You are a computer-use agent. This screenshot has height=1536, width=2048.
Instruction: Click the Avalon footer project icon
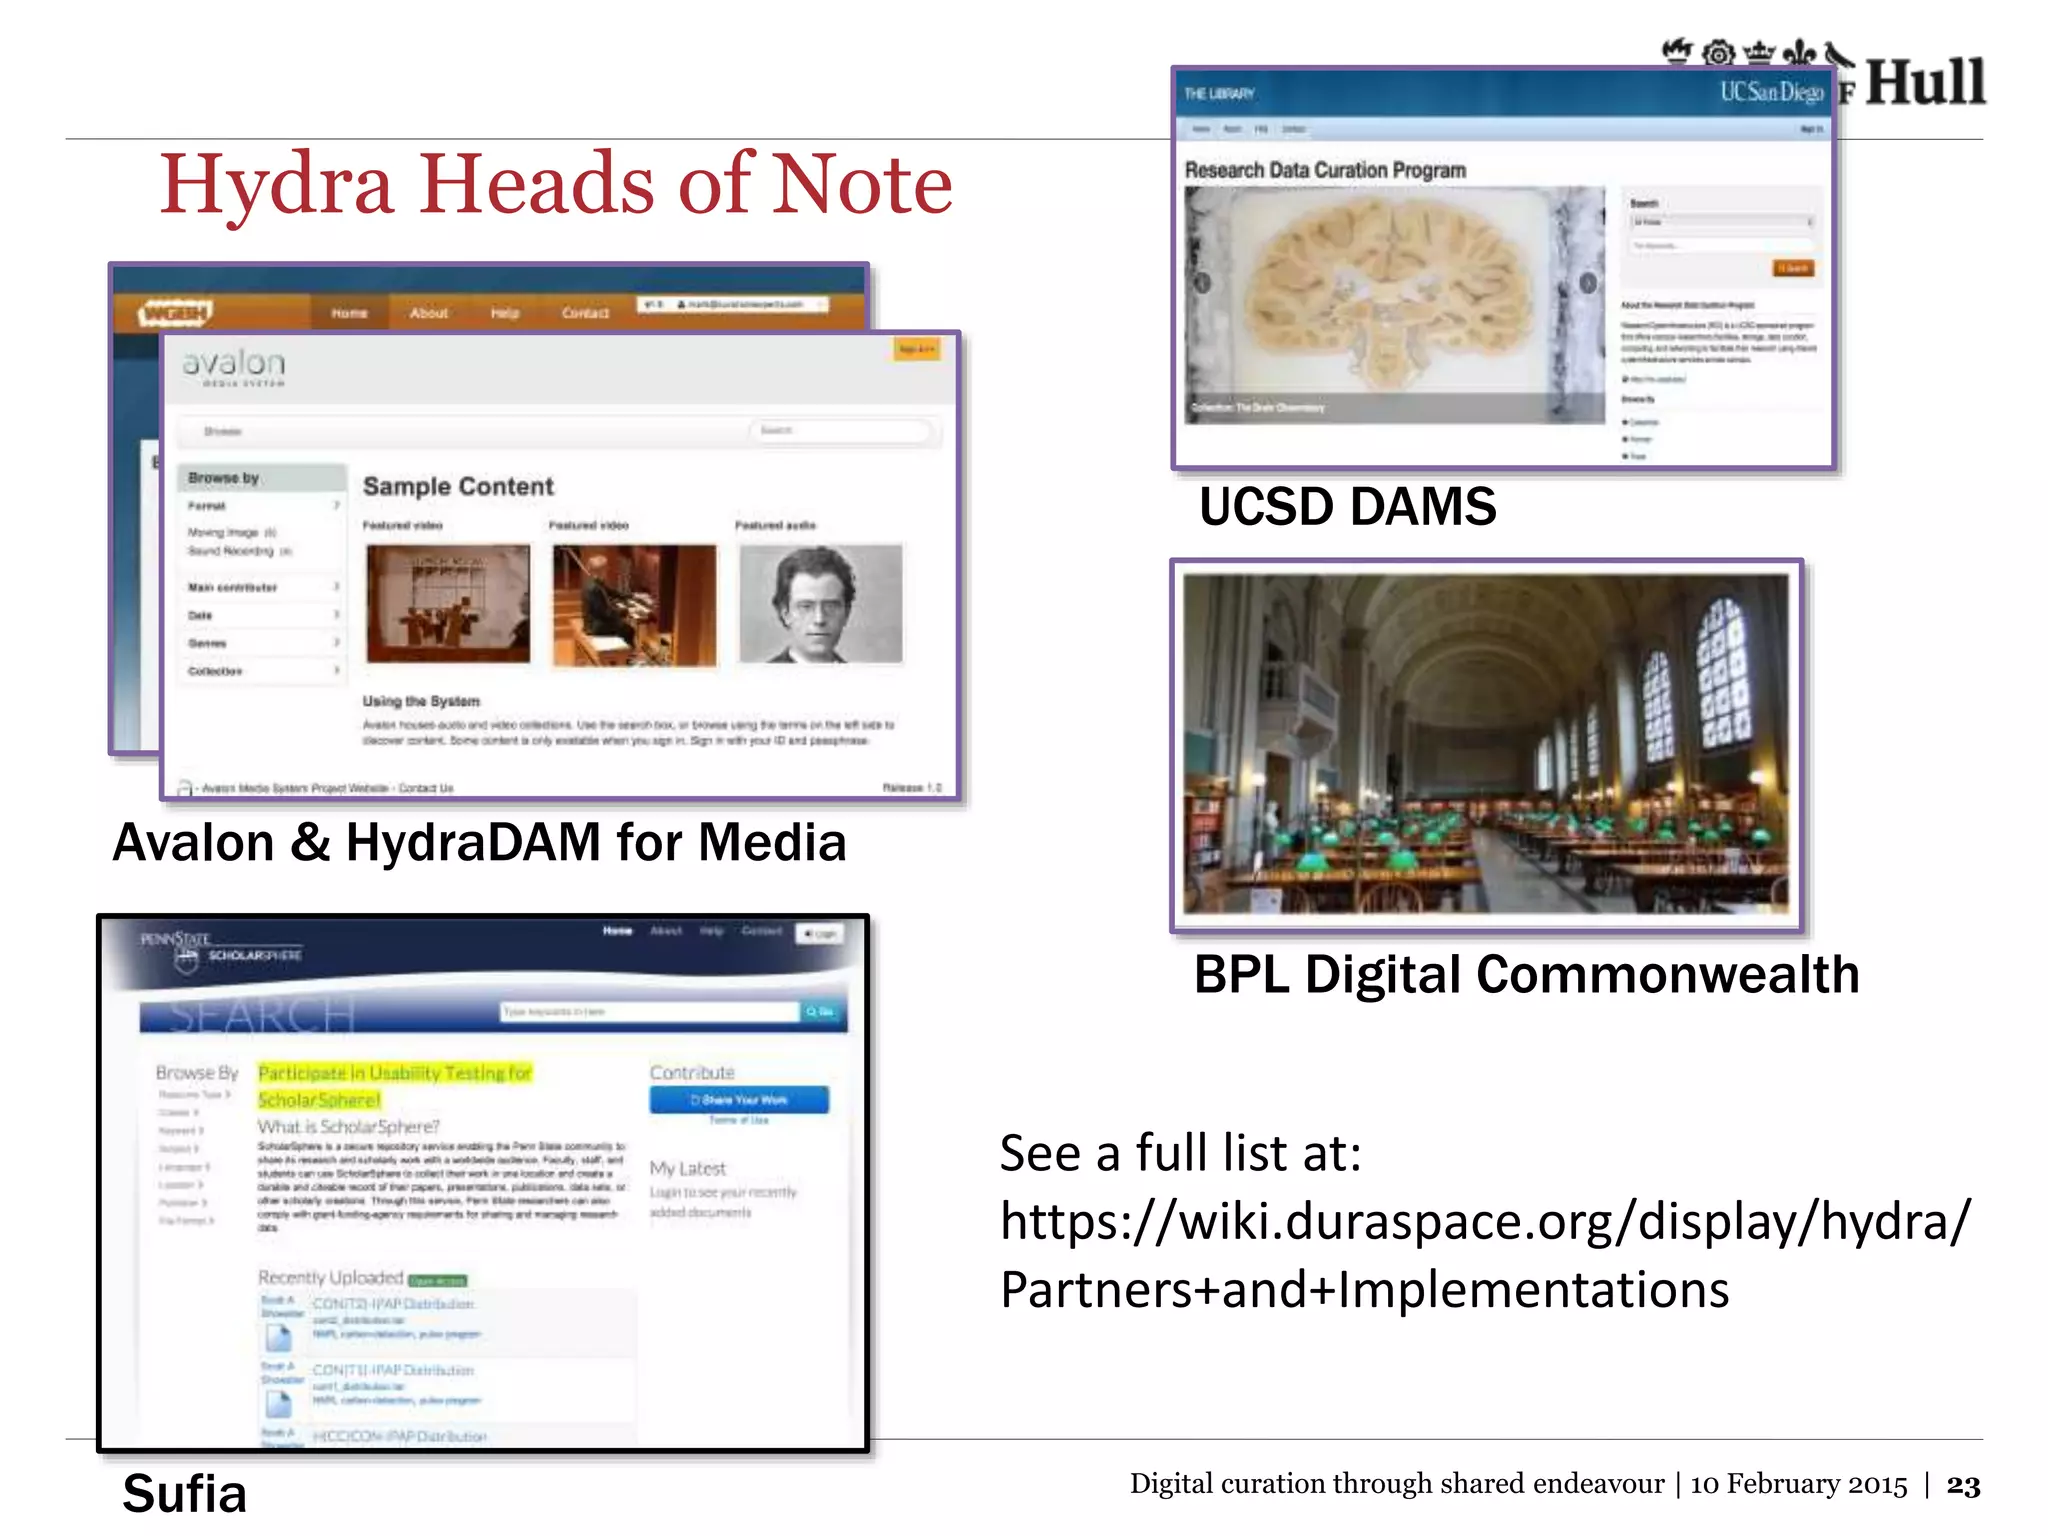coord(185,788)
